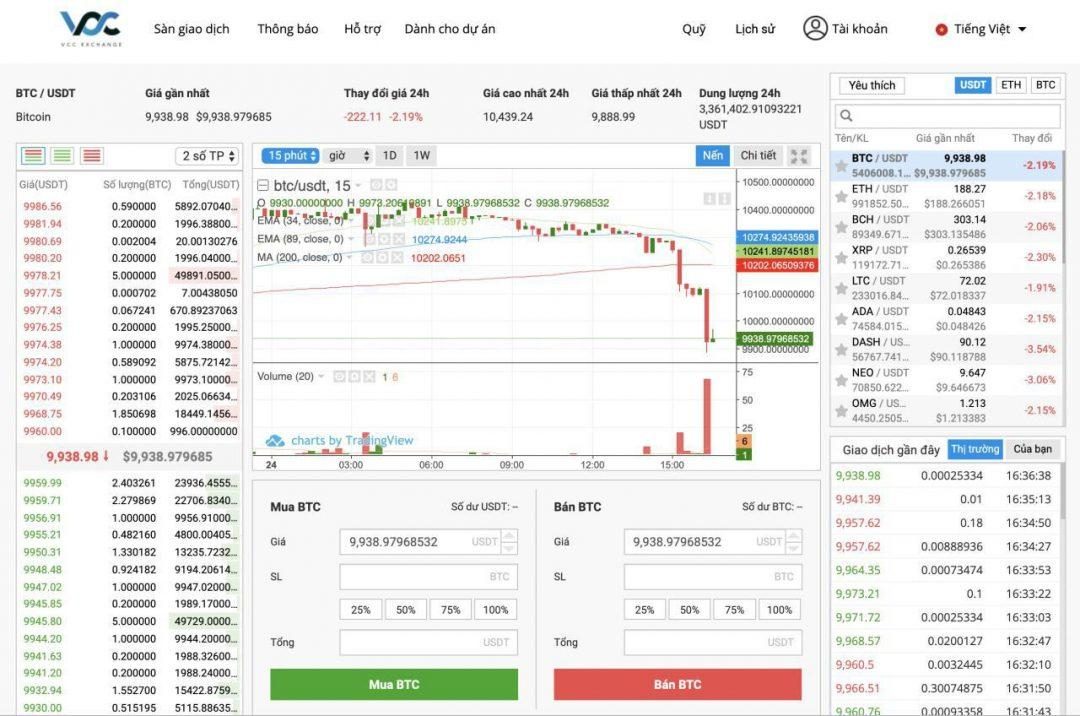1080x716 pixels.
Task: Open Dành cho dự án menu
Action: (450, 29)
